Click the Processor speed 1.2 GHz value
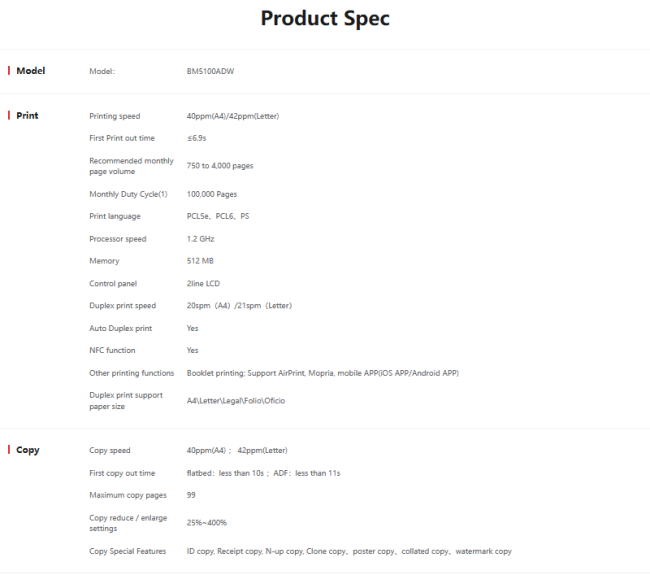The height and width of the screenshot is (575, 650). click(201, 239)
